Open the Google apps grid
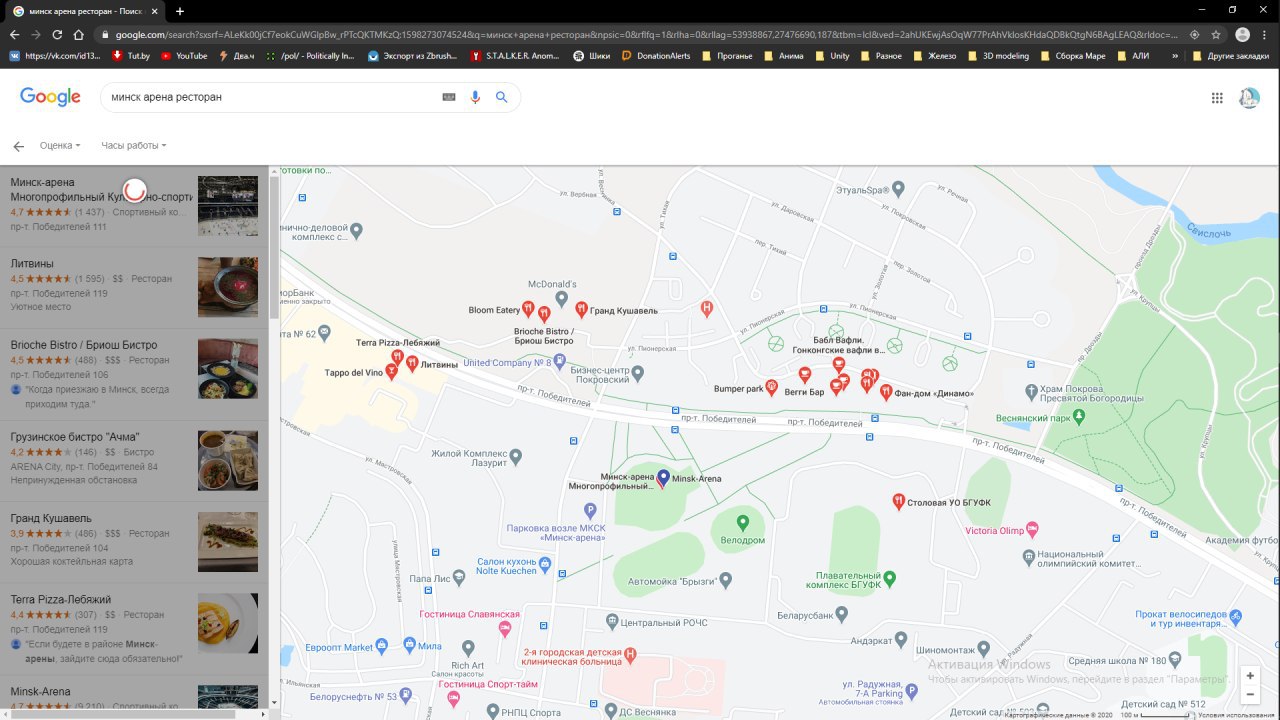The height and width of the screenshot is (720, 1280). point(1217,98)
